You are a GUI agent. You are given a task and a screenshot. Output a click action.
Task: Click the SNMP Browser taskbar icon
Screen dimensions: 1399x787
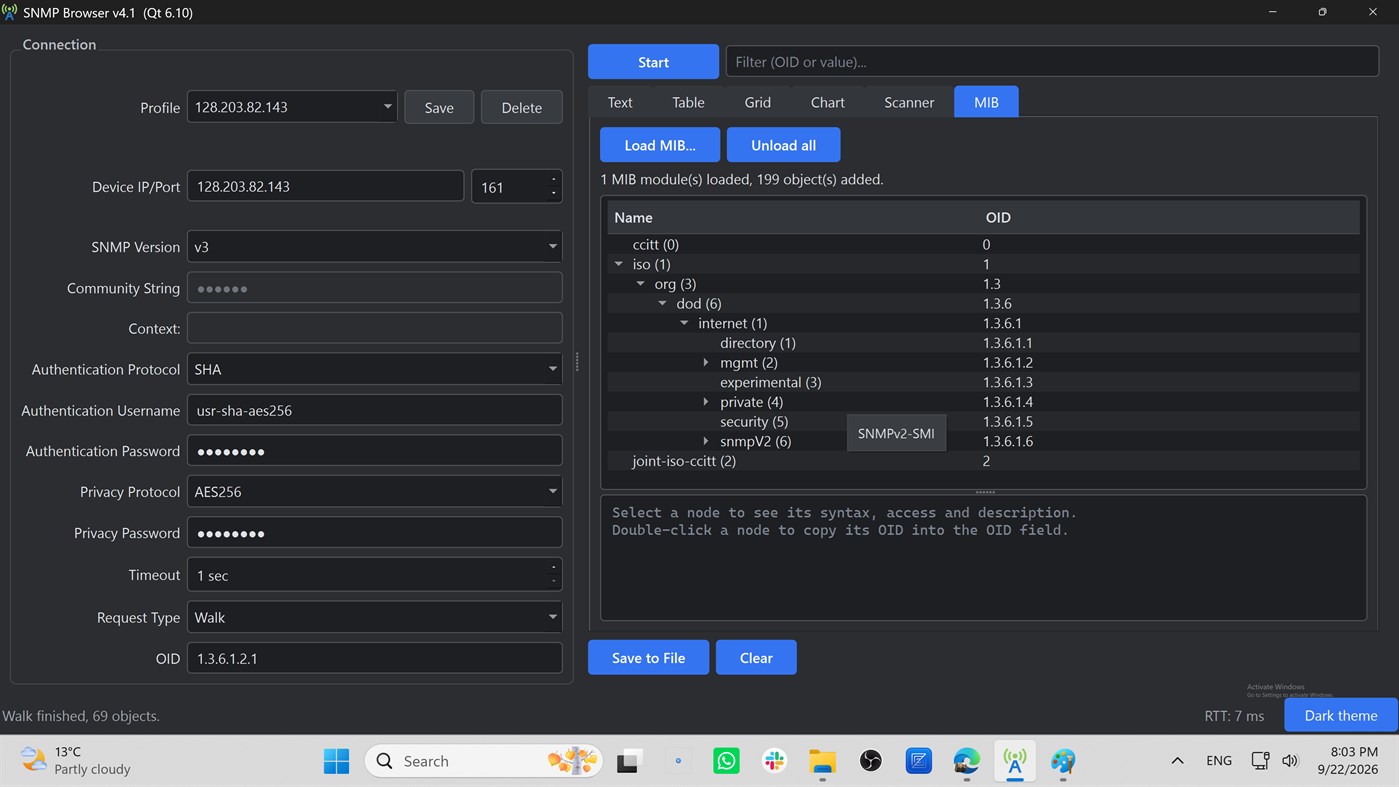(1015, 761)
